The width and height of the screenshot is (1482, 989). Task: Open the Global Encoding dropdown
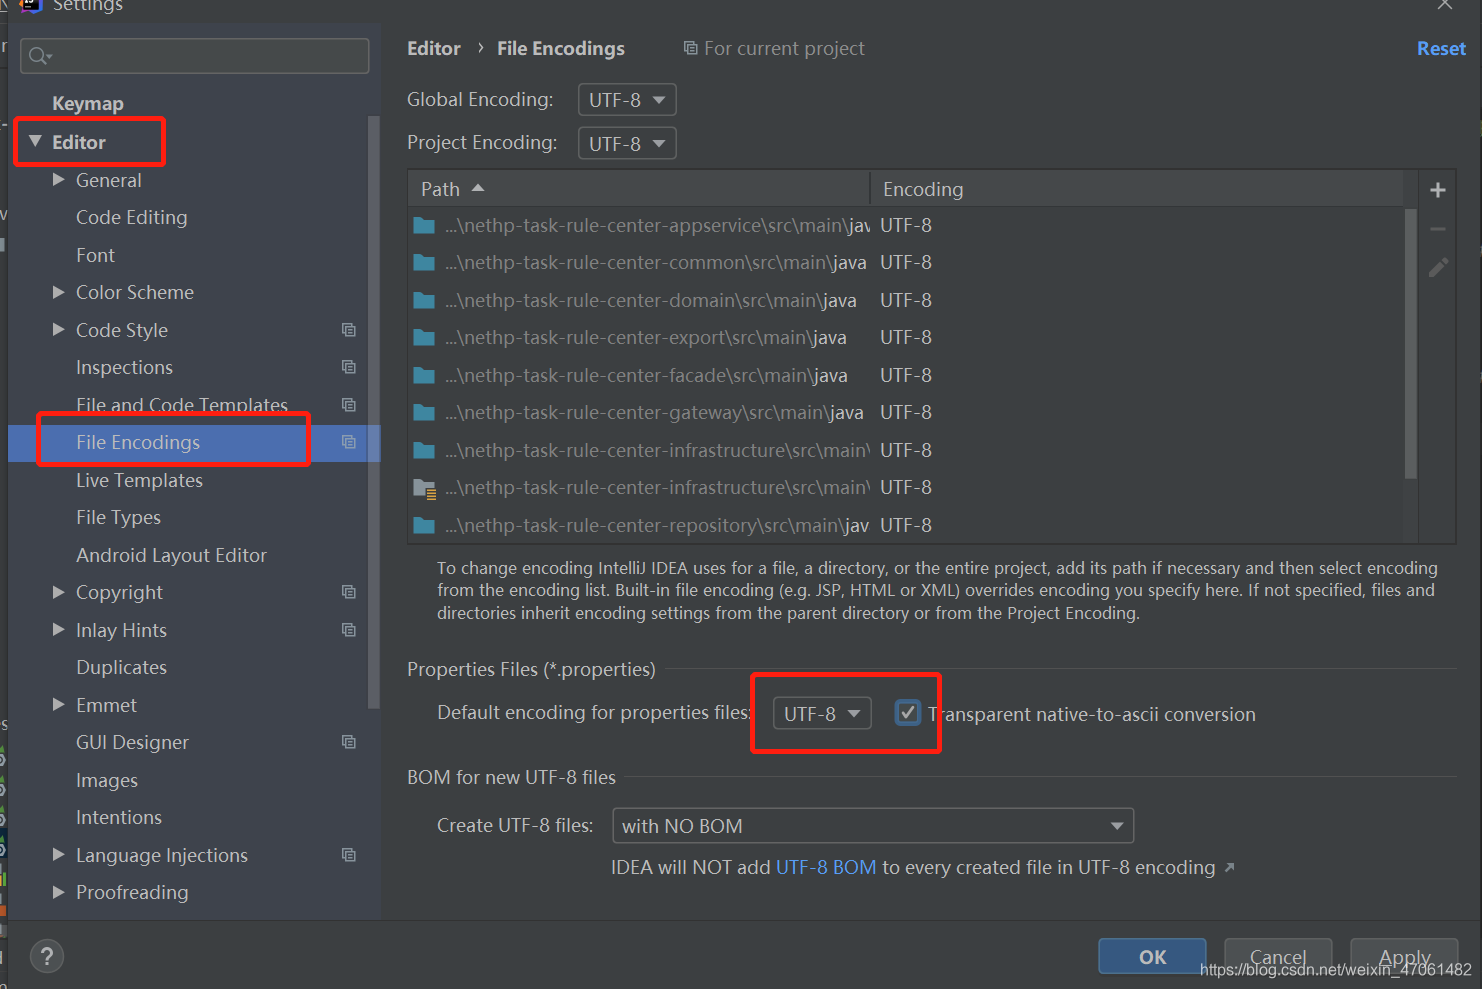click(x=627, y=100)
